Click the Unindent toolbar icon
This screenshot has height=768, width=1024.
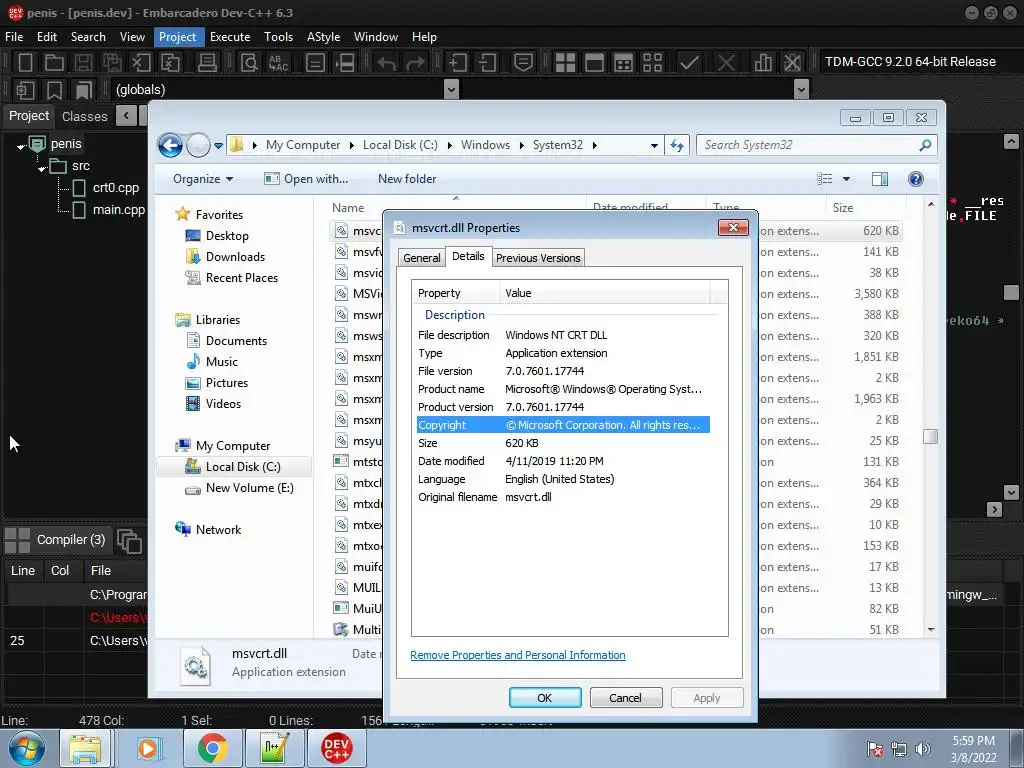click(x=487, y=62)
